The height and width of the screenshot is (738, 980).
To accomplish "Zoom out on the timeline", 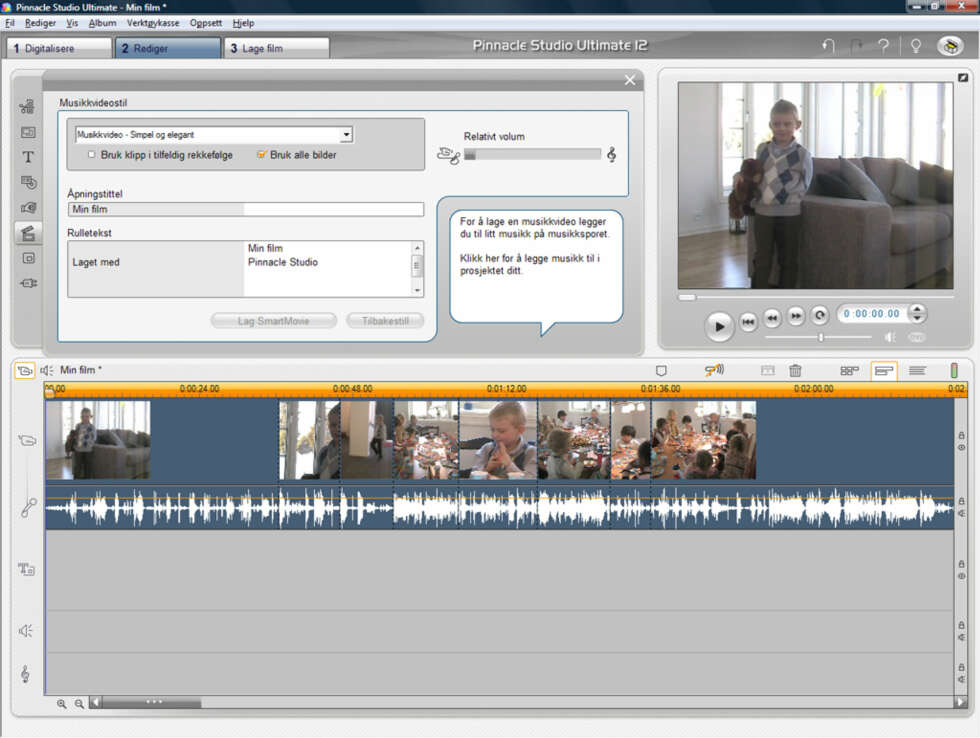I will pyautogui.click(x=79, y=703).
